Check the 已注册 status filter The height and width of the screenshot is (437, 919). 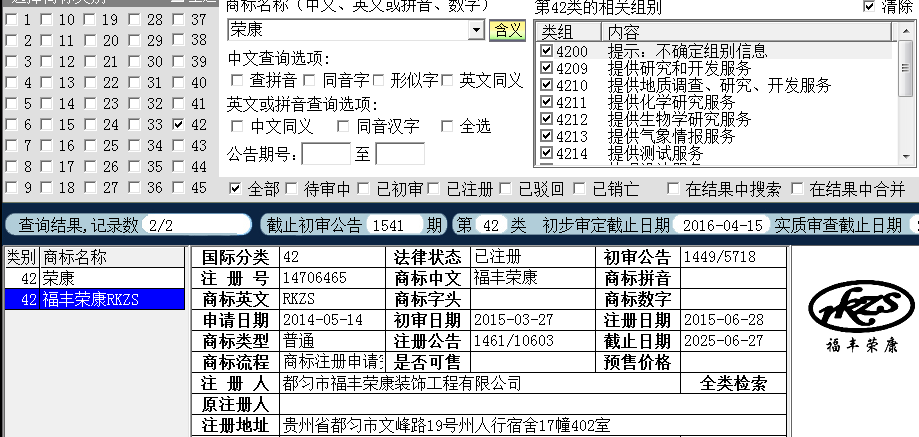[434, 189]
